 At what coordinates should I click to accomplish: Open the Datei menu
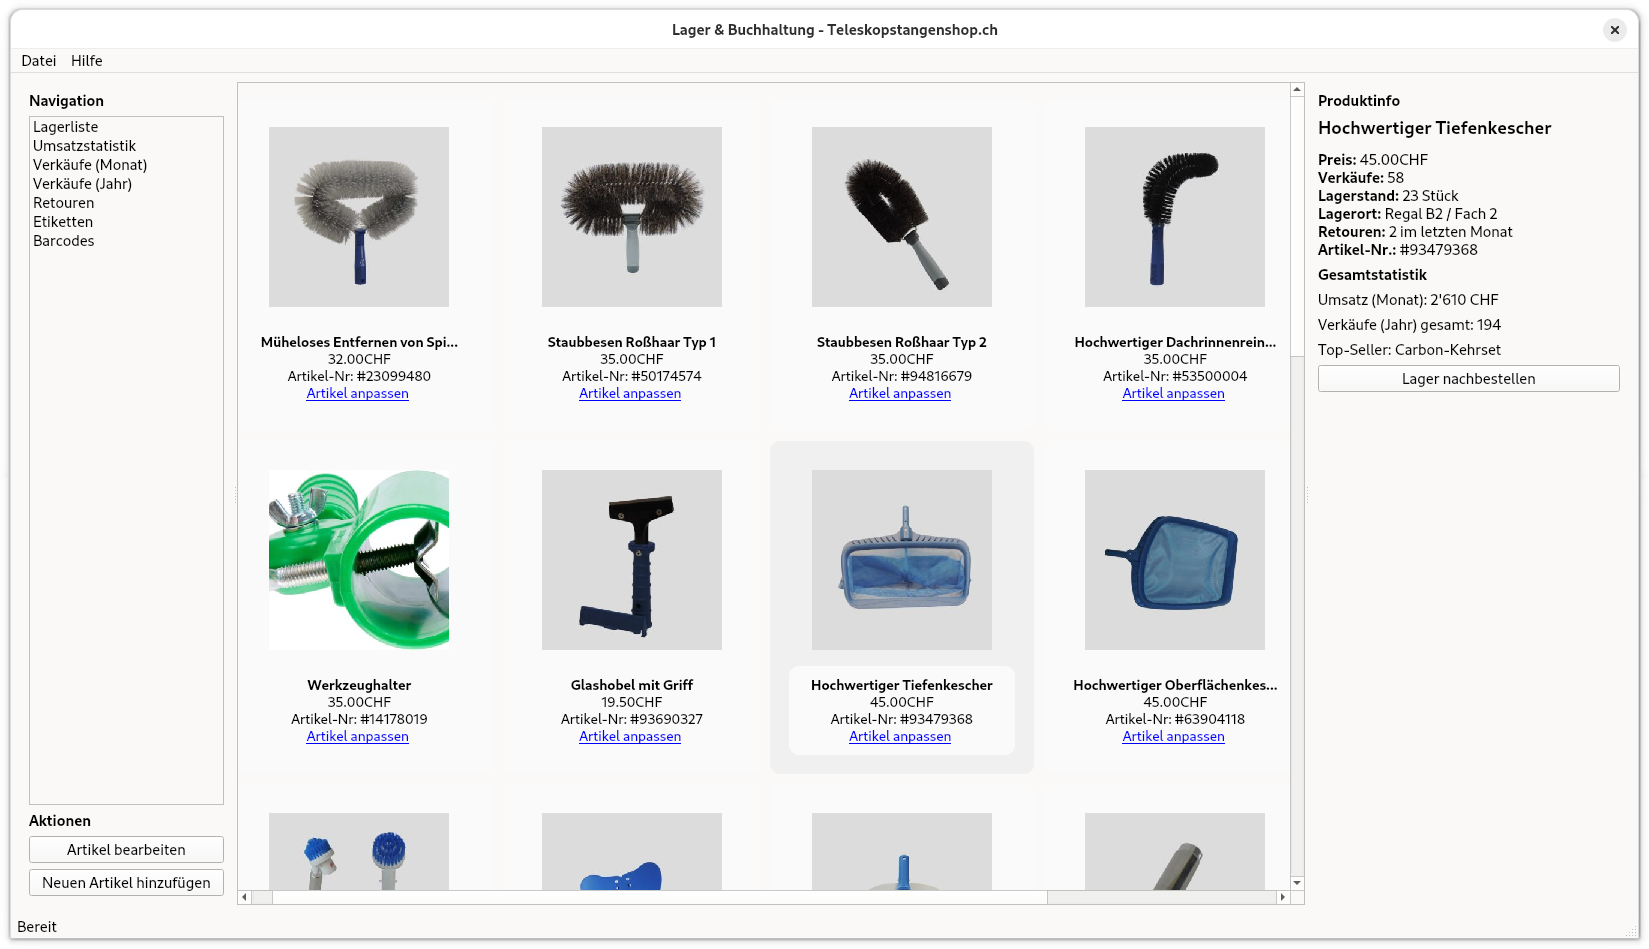click(x=39, y=61)
